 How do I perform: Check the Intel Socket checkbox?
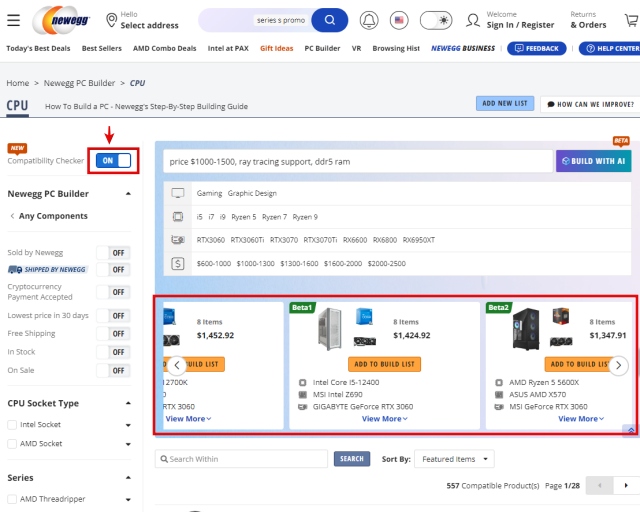[x=12, y=425]
